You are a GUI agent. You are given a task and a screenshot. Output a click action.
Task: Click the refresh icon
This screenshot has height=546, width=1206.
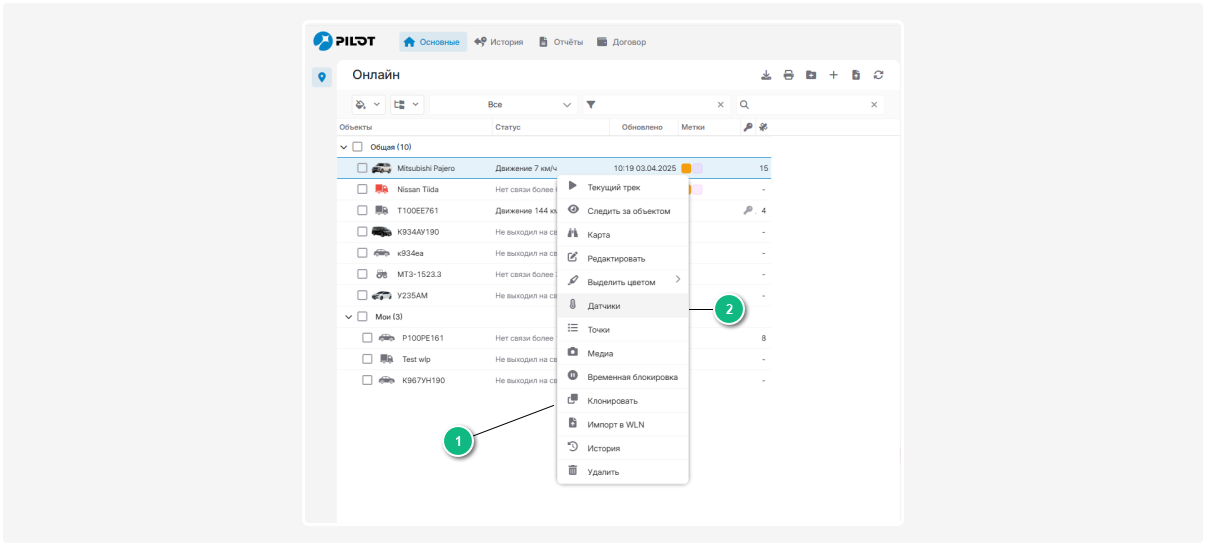[878, 75]
